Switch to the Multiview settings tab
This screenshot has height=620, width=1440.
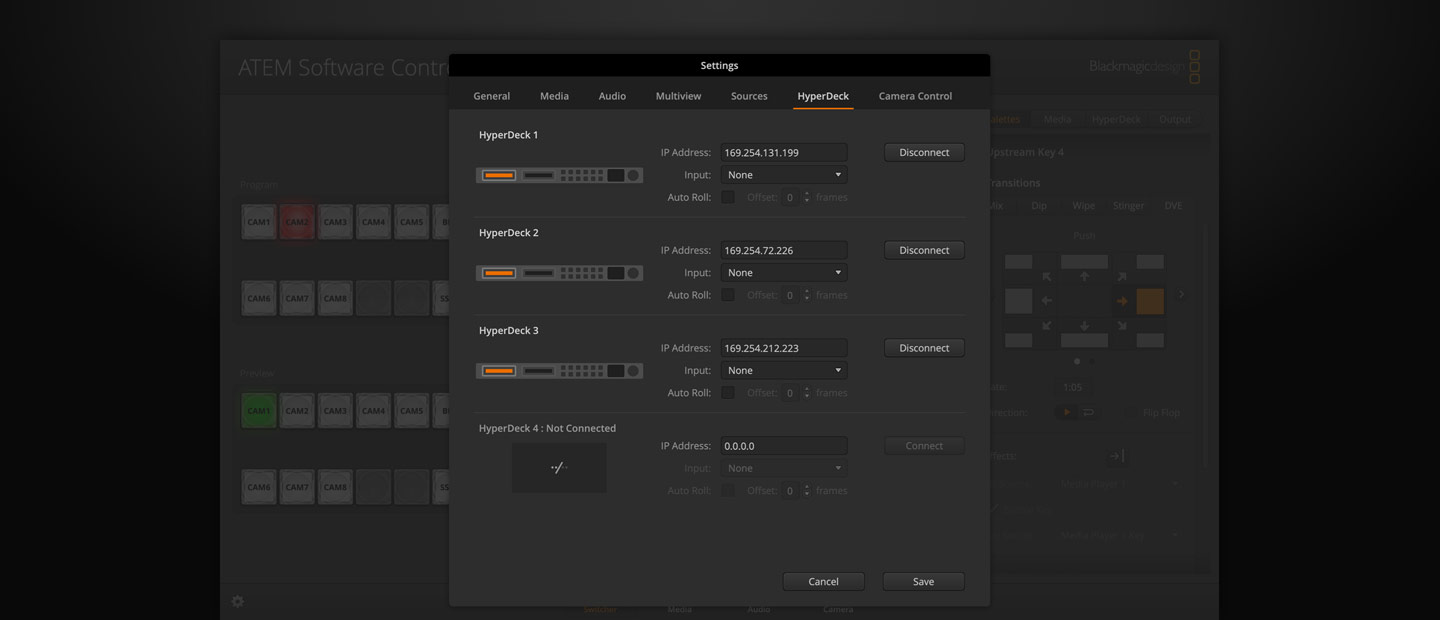pyautogui.click(x=678, y=95)
